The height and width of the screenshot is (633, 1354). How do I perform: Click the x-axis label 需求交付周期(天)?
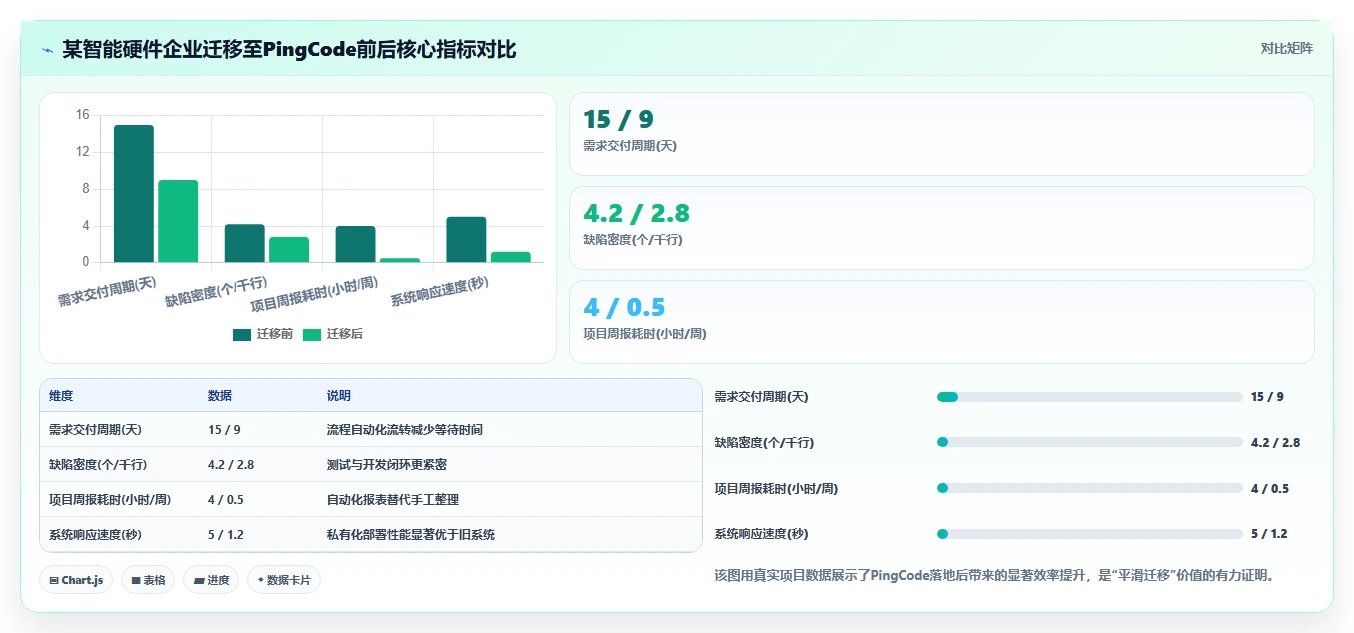(107, 291)
